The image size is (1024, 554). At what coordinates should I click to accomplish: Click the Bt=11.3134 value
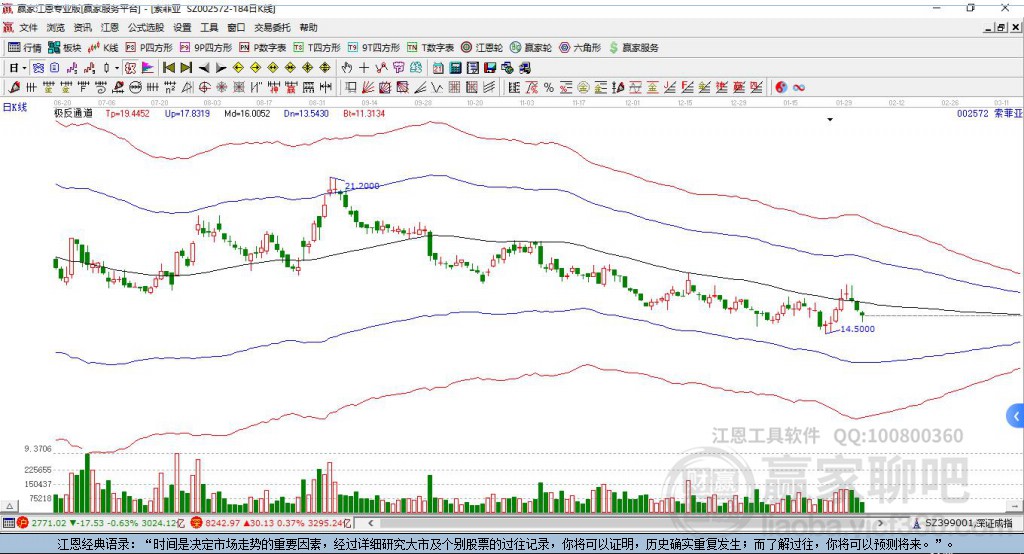(364, 114)
